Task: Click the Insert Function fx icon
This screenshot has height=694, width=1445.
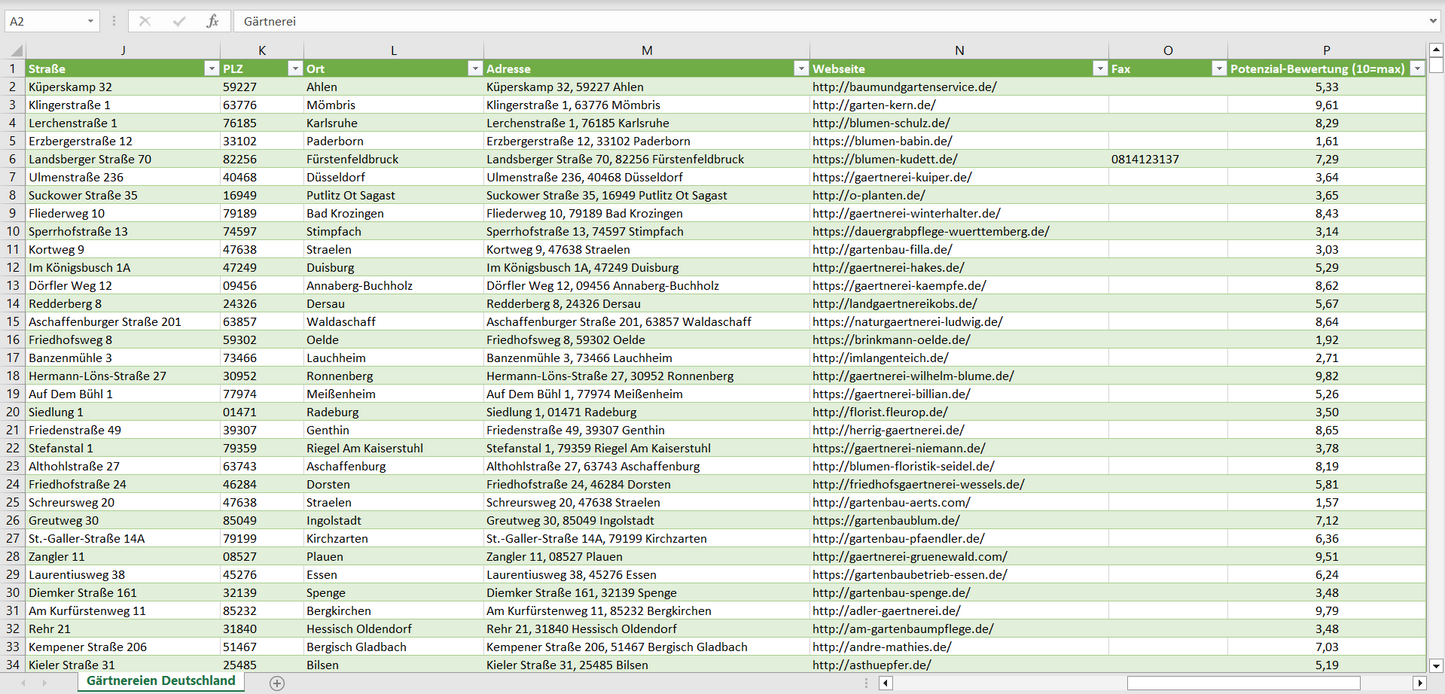Action: tap(212, 21)
